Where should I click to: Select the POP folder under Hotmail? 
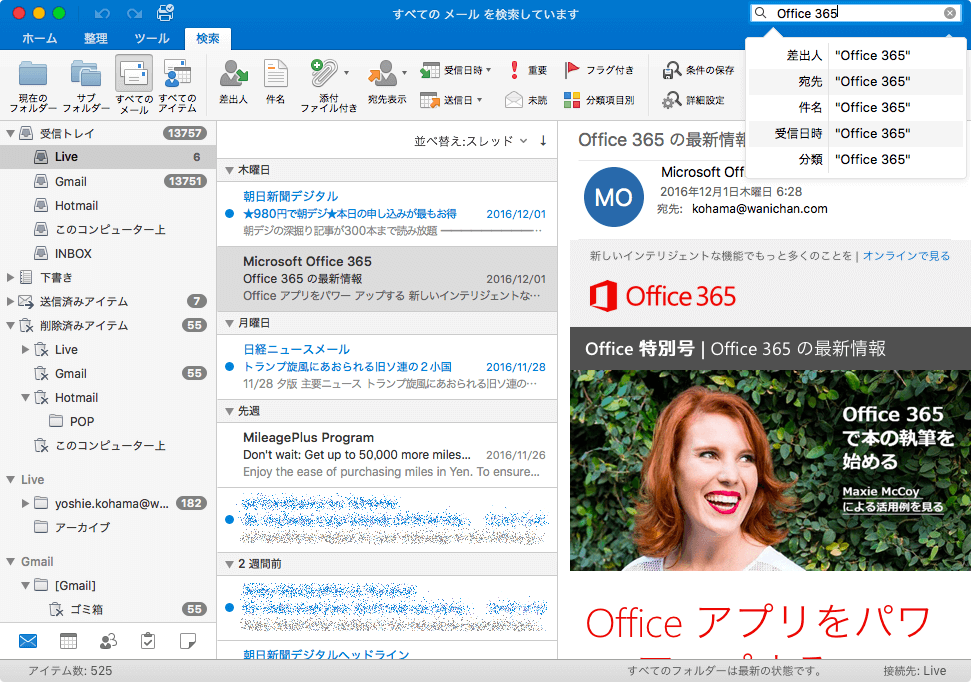click(x=108, y=421)
